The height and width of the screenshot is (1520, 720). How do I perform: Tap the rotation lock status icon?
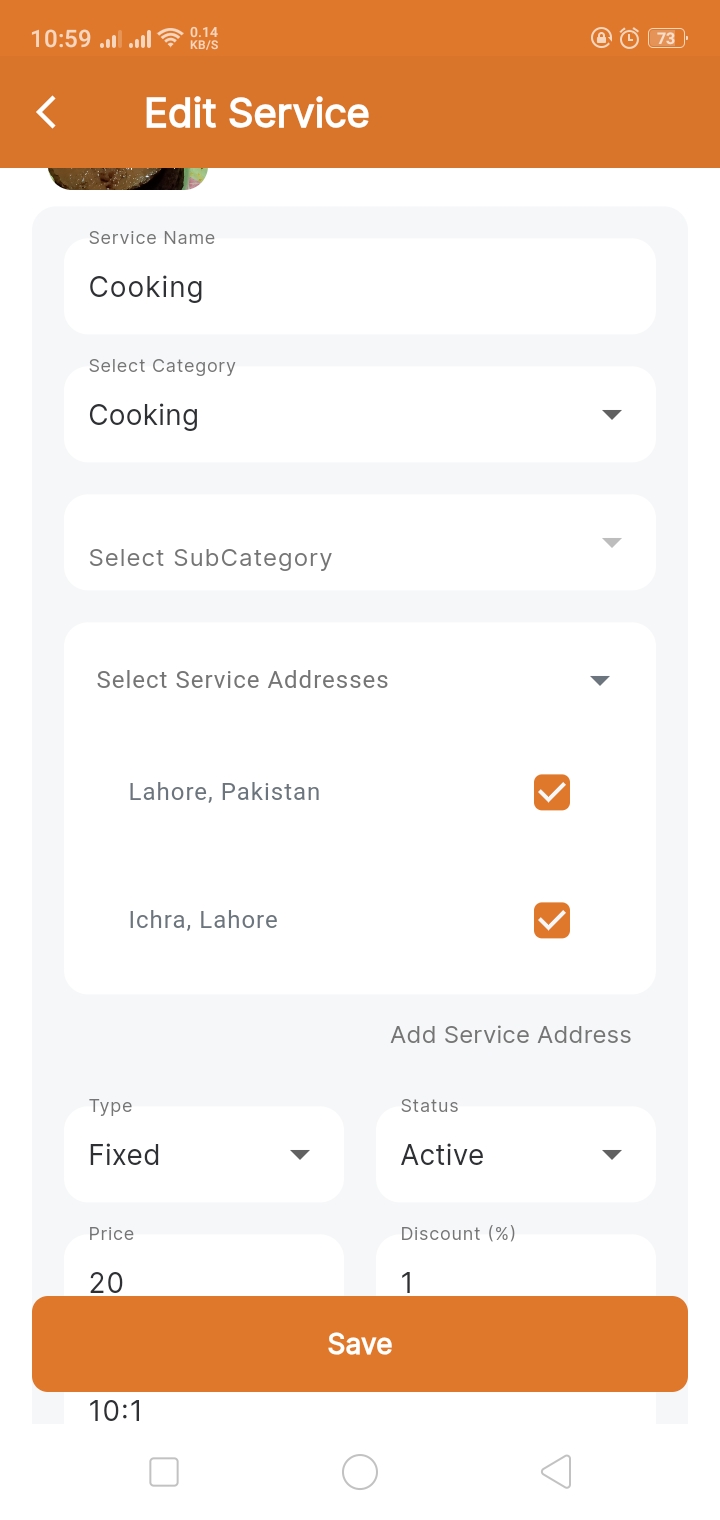click(x=601, y=39)
